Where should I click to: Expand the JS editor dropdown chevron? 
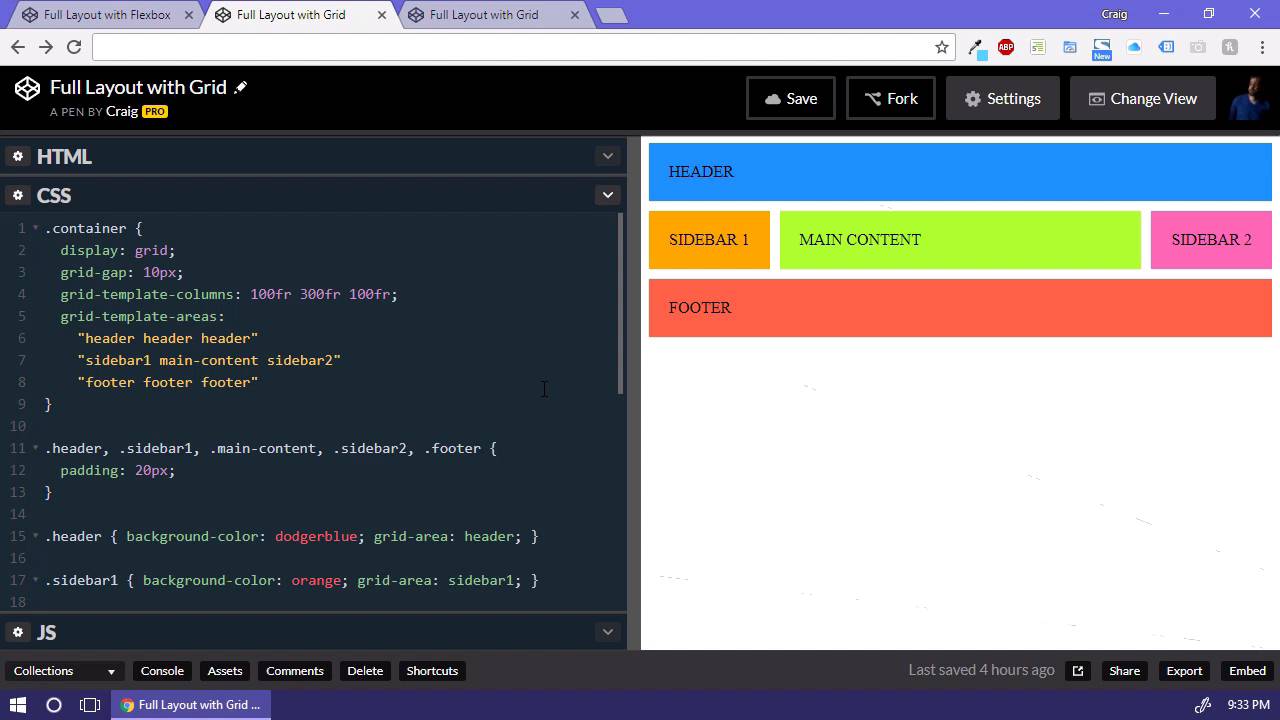click(x=607, y=632)
